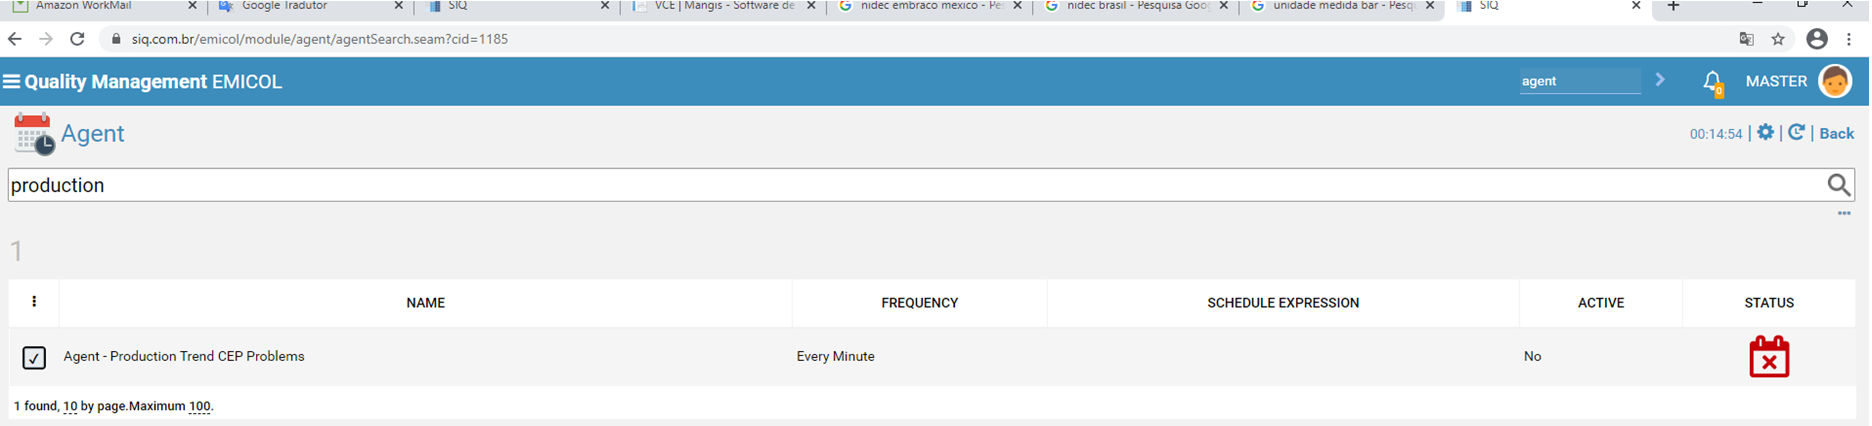
Task: Focus the agent quick-search field
Action: point(1580,81)
